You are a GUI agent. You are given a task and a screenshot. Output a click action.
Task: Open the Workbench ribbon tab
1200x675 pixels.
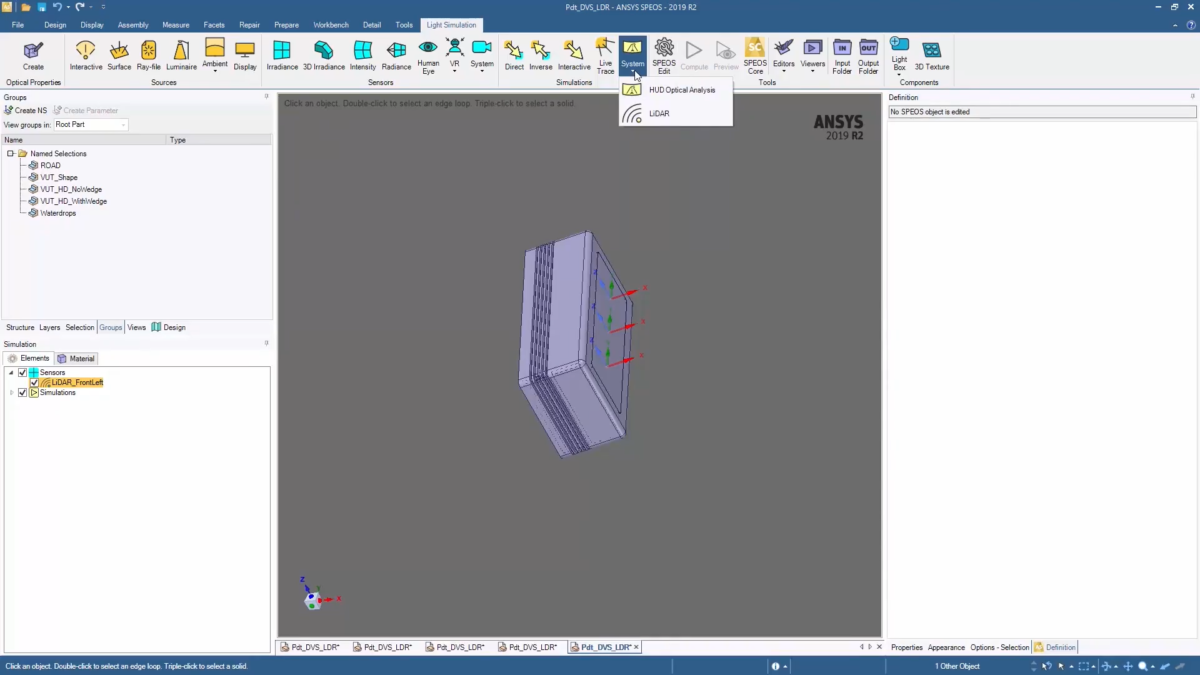[x=331, y=25]
